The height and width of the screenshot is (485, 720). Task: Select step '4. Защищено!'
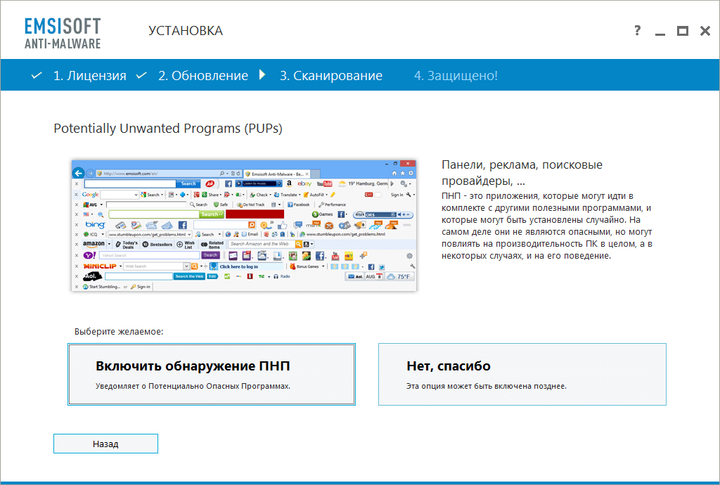(x=456, y=75)
